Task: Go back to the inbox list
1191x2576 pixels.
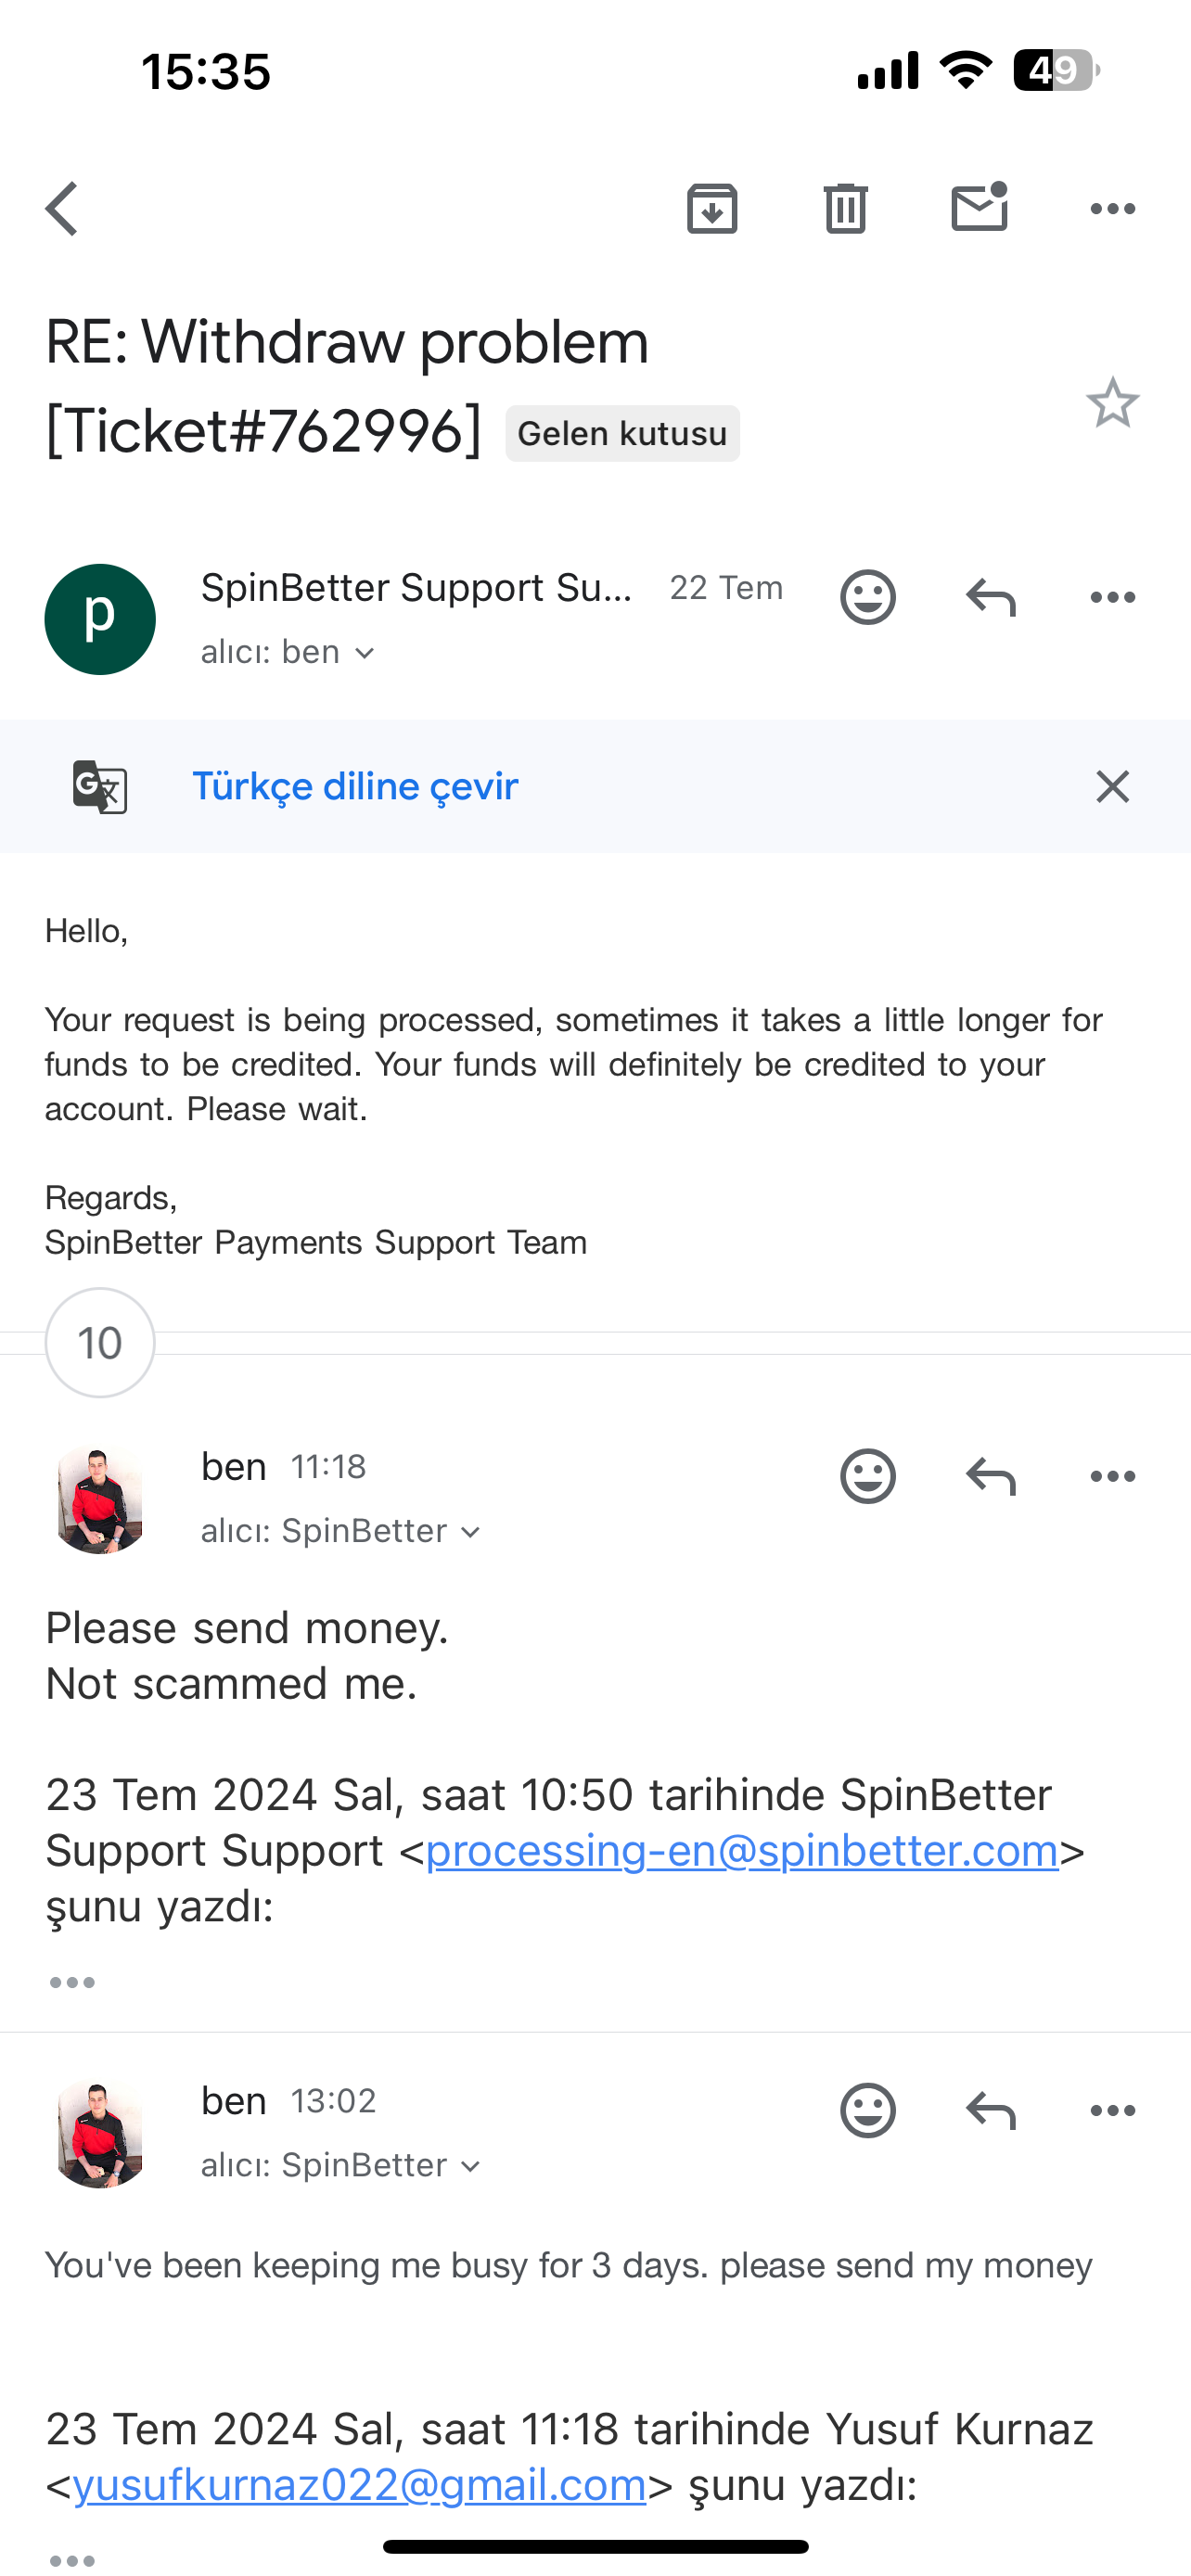Action: 62,209
